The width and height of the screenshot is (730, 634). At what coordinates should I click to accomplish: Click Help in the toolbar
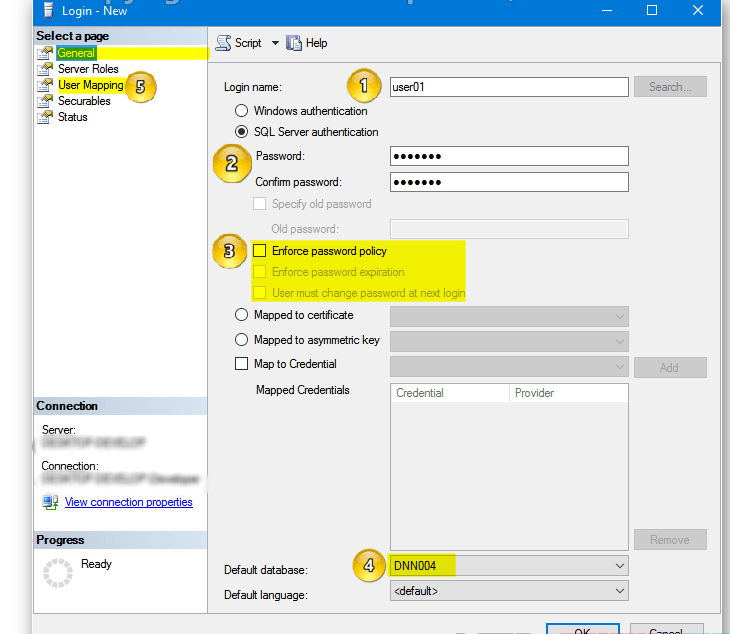pyautogui.click(x=307, y=43)
